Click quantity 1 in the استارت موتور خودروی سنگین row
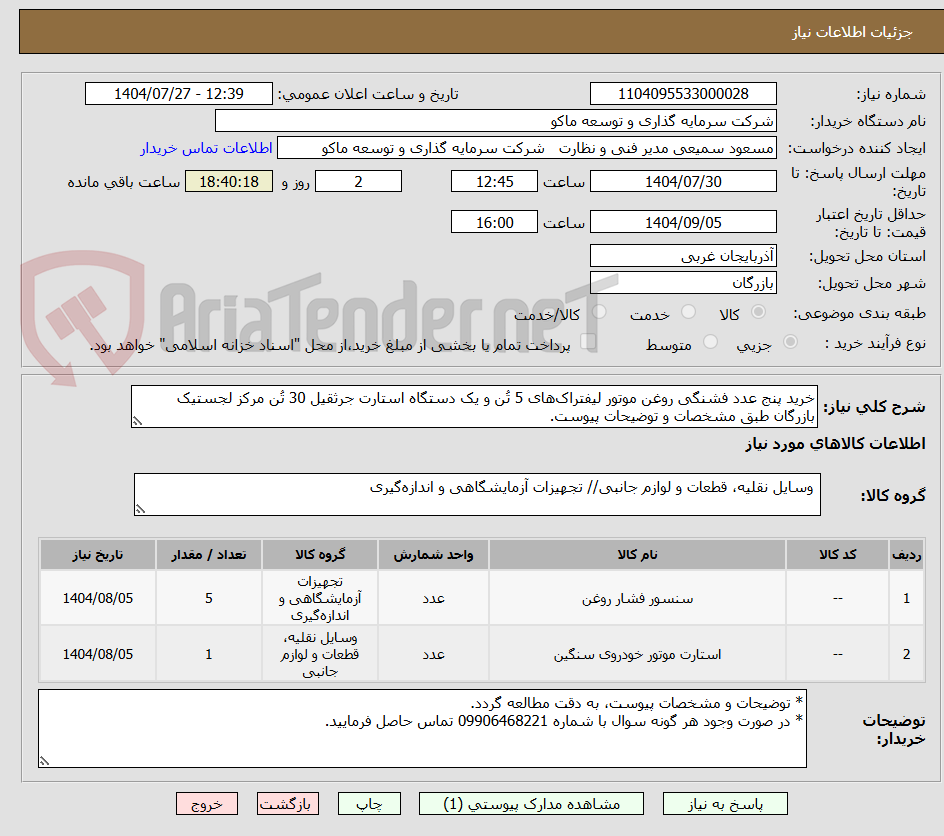 pyautogui.click(x=209, y=654)
